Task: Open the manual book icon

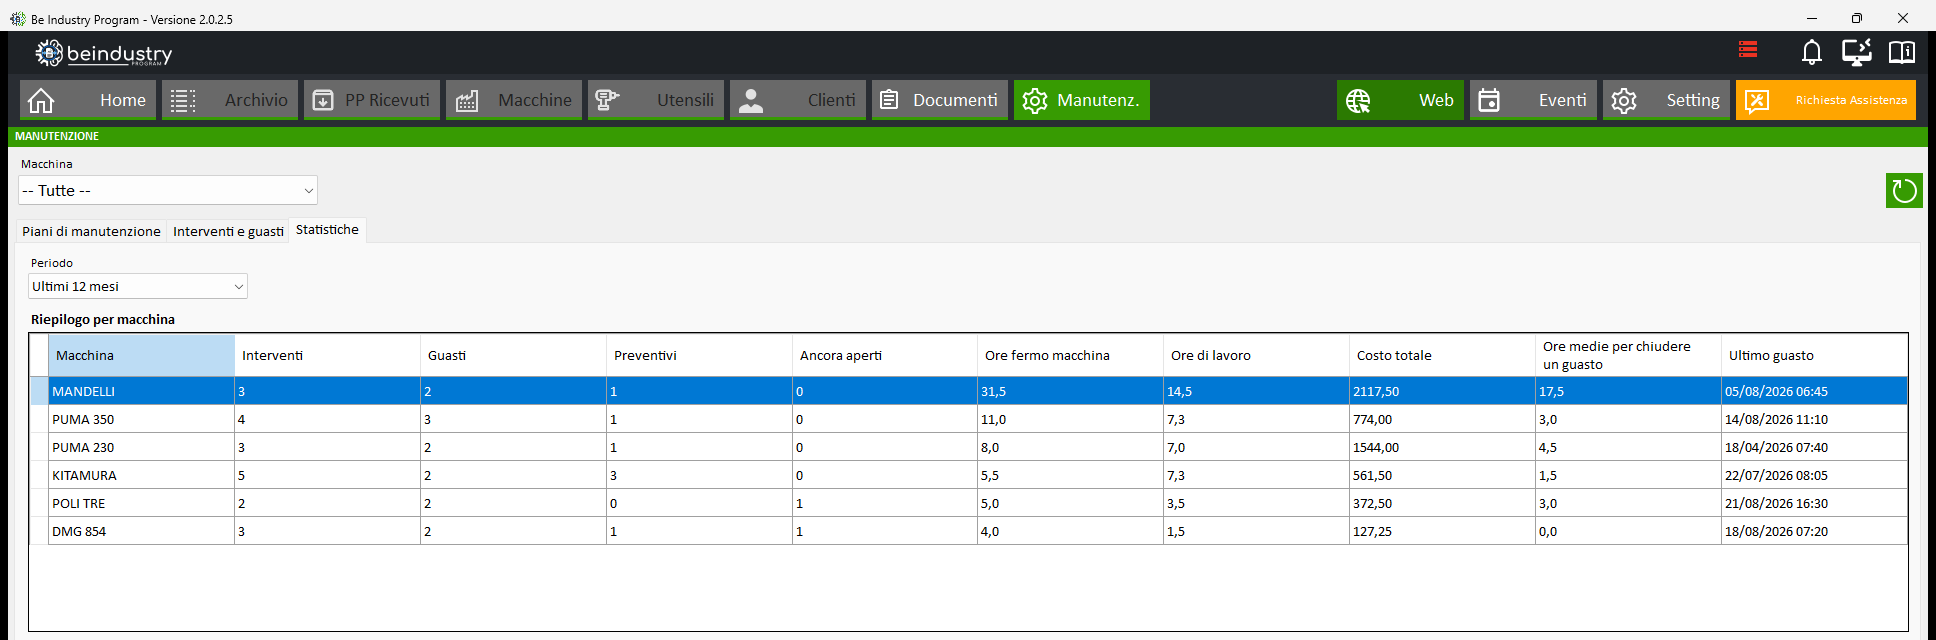Action: coord(1901,52)
